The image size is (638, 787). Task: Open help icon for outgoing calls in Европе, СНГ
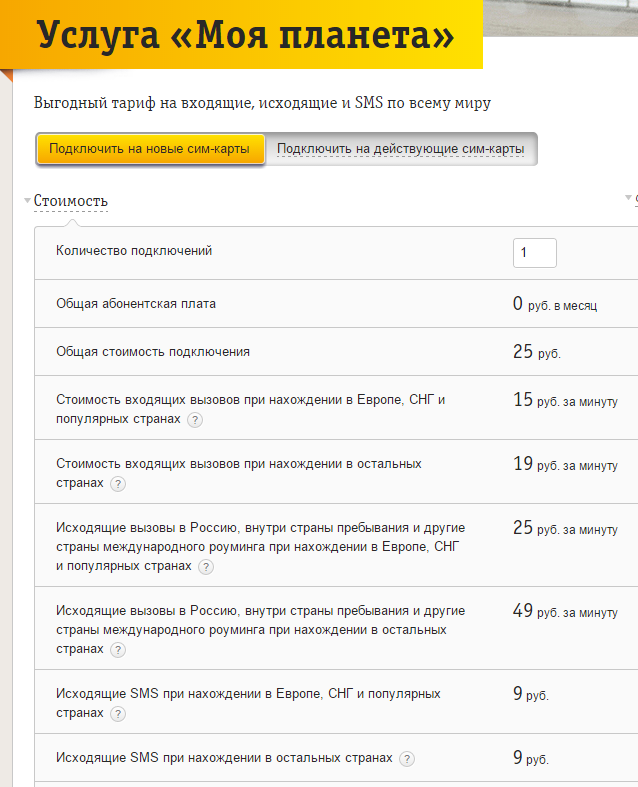coord(206,567)
